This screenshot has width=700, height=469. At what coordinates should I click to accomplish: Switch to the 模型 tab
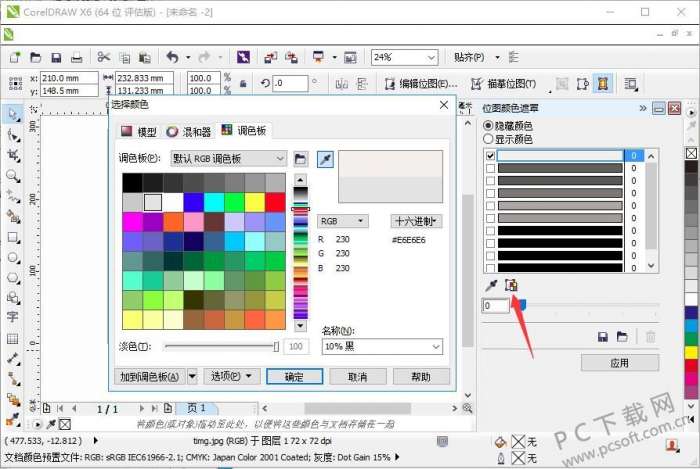139,131
